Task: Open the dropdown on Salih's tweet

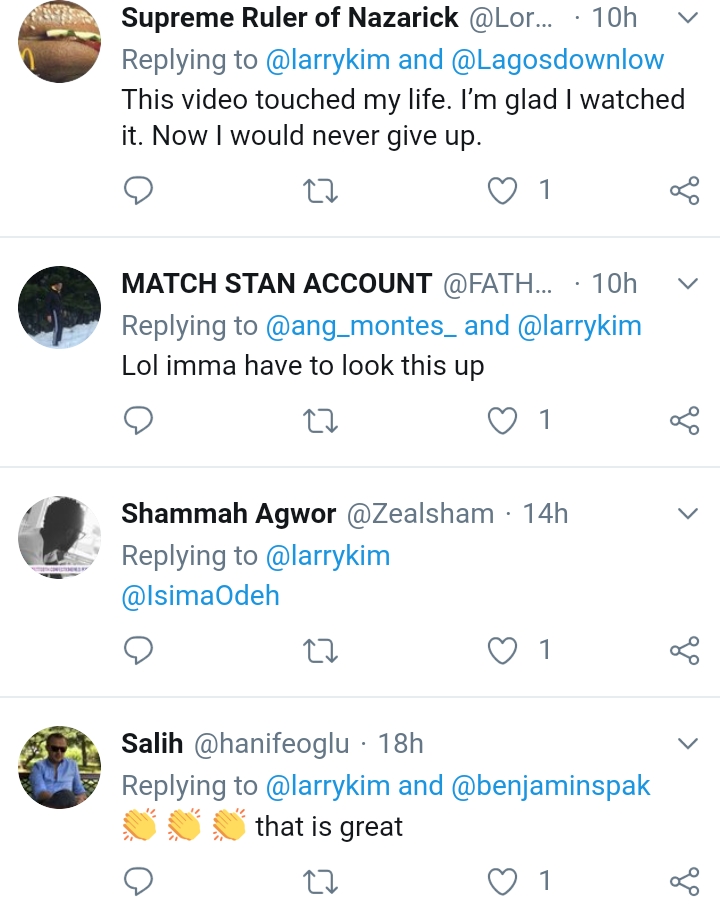Action: tap(688, 744)
